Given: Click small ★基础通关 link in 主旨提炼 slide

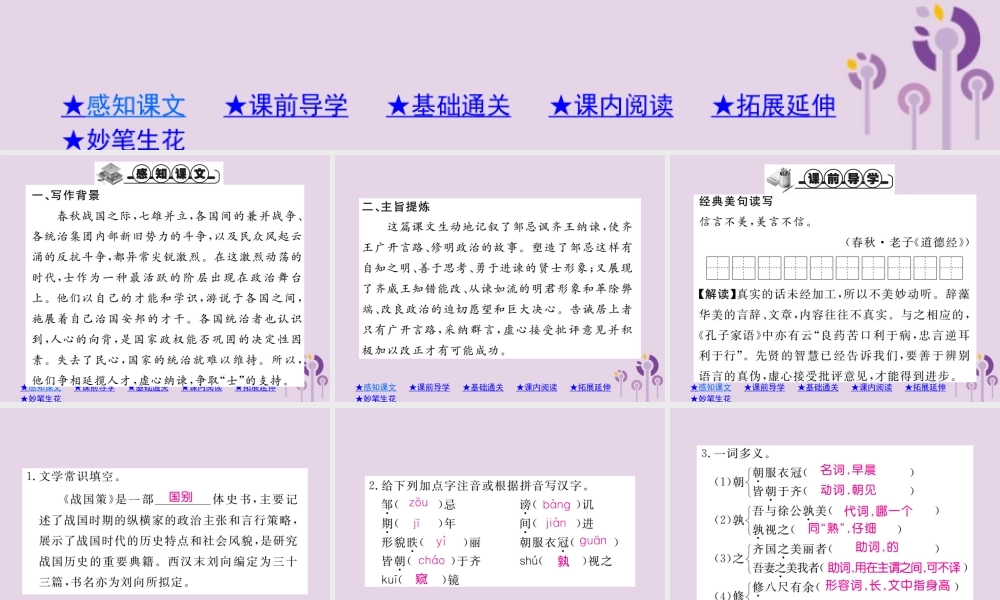Looking at the screenshot, I should pyautogui.click(x=483, y=388).
